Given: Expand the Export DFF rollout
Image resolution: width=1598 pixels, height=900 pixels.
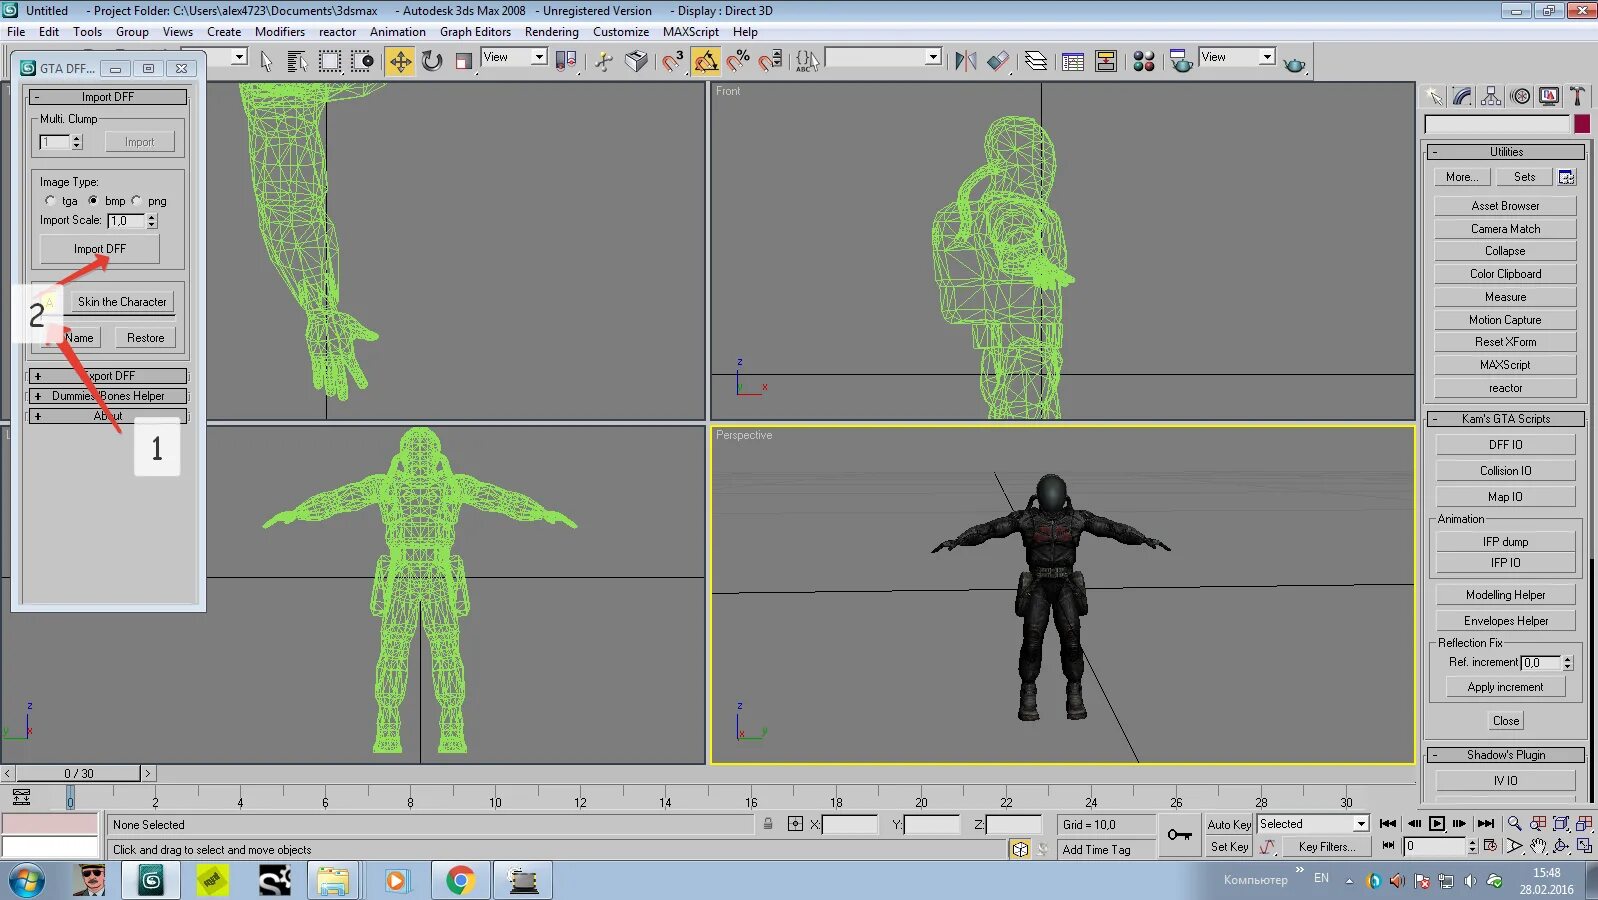Looking at the screenshot, I should click(x=108, y=376).
